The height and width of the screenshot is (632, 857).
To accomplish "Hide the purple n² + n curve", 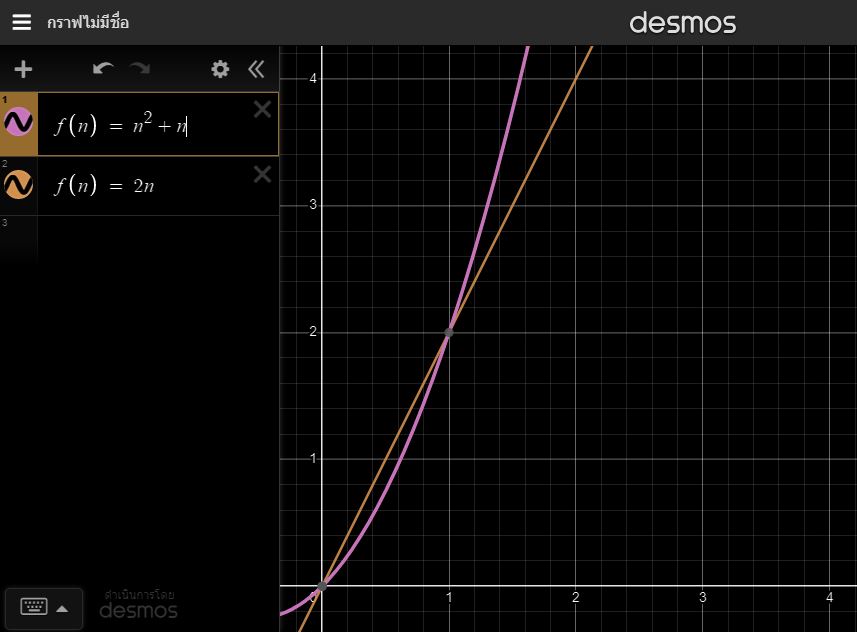I will [x=19, y=124].
